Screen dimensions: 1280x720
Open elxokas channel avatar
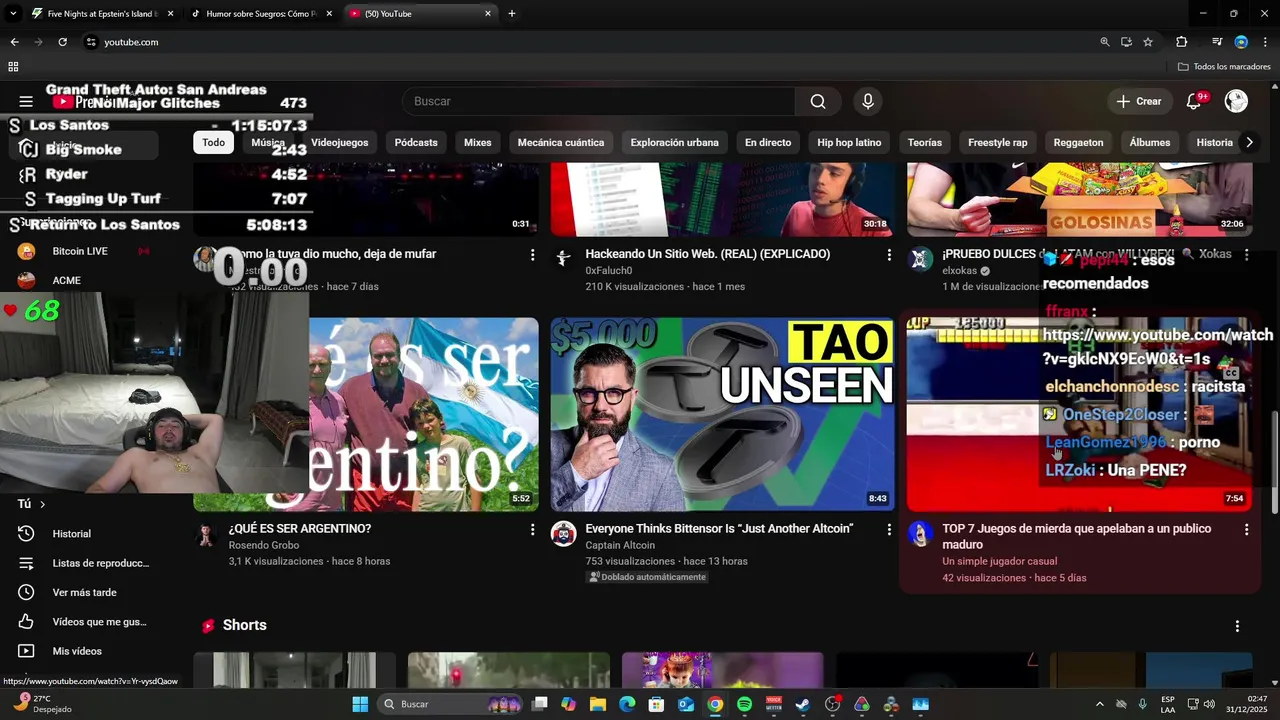point(920,259)
